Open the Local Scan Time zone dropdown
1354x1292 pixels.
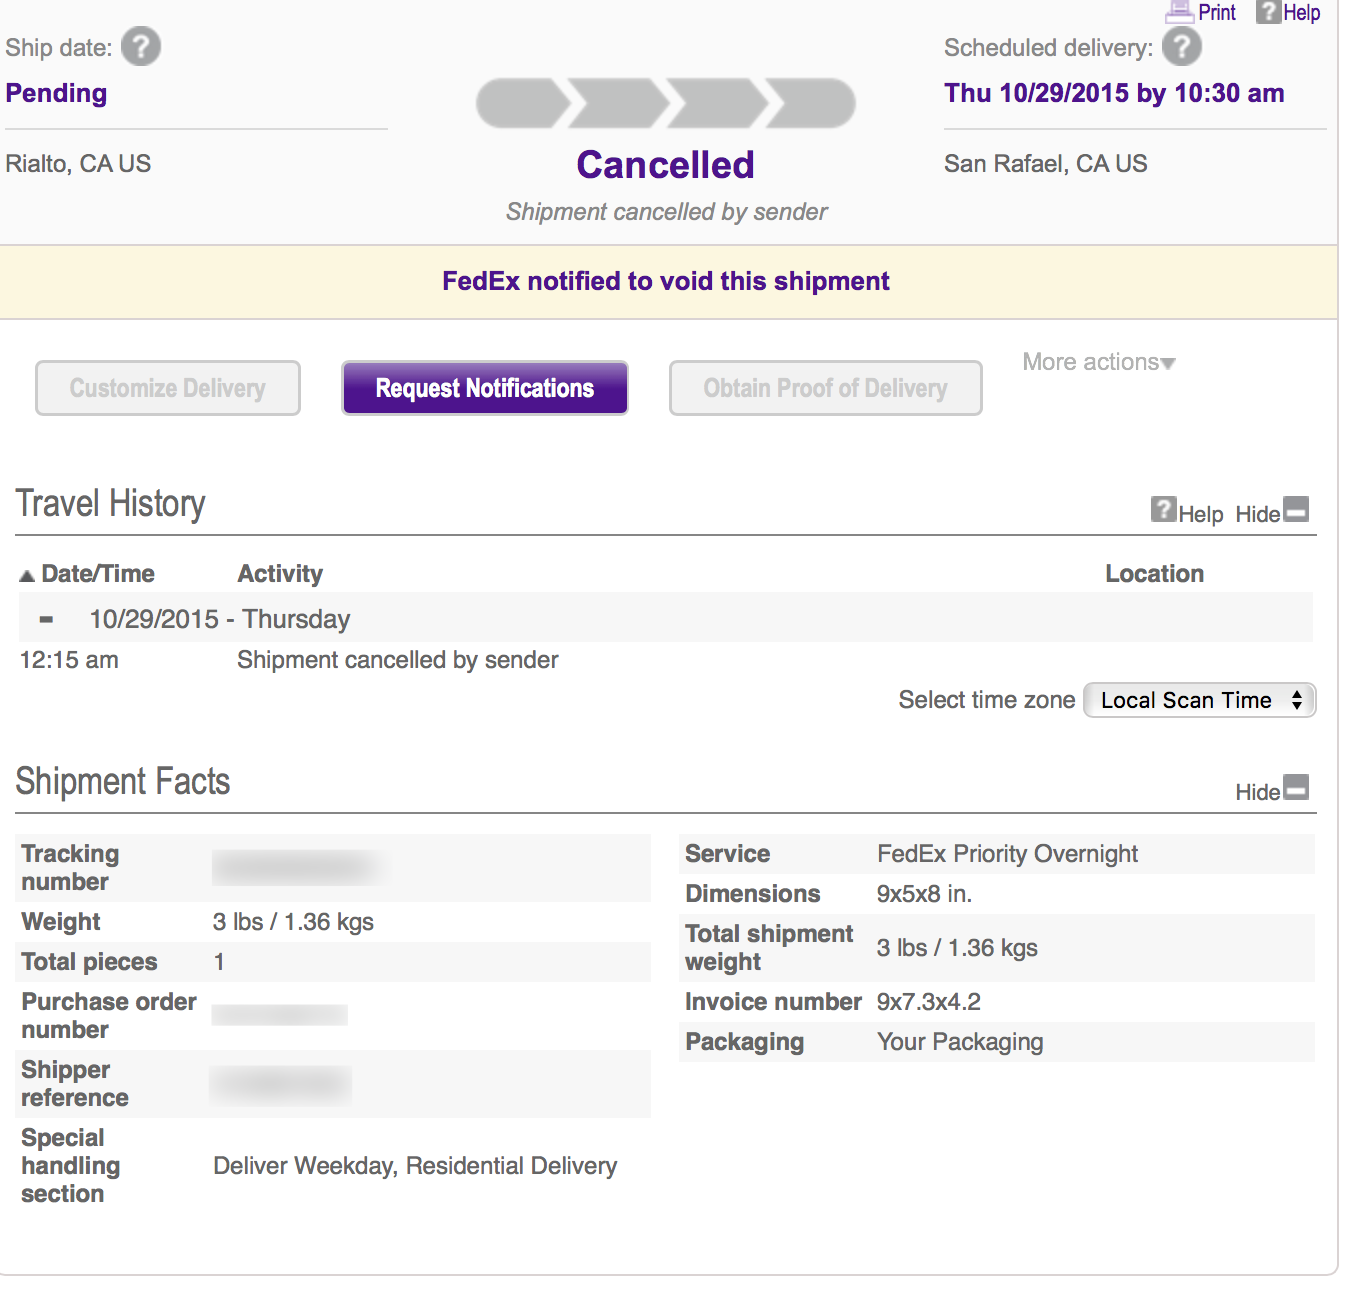pos(1200,700)
